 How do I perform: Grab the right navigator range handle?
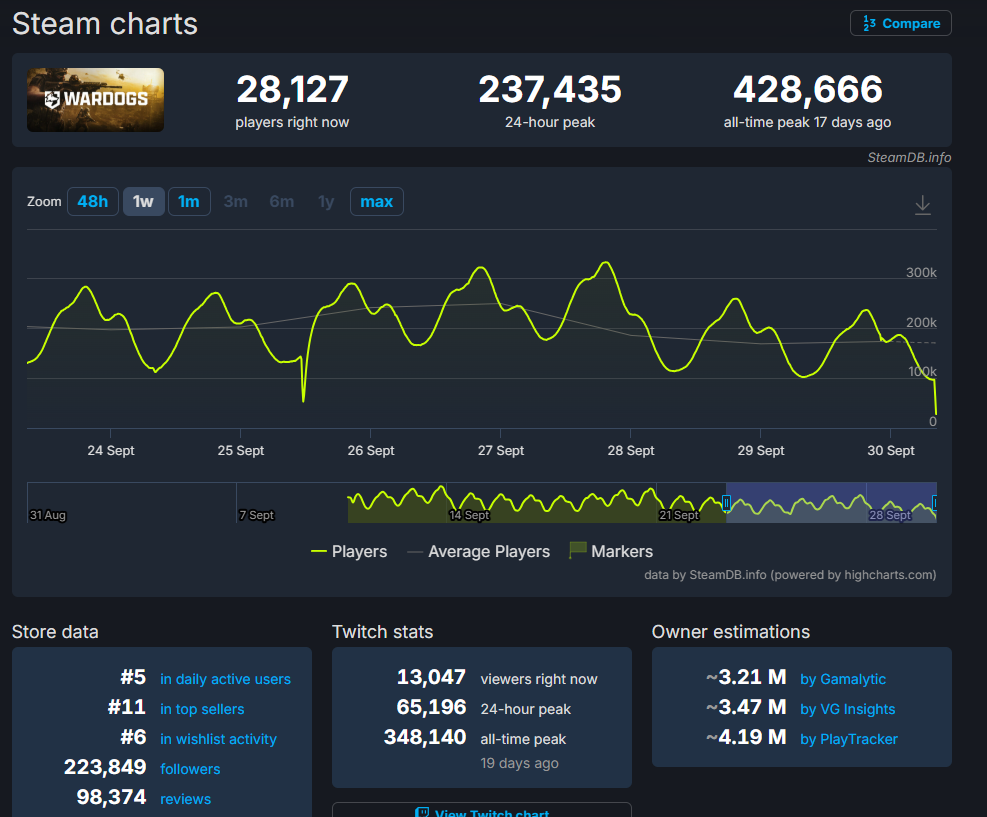pyautogui.click(x=935, y=502)
